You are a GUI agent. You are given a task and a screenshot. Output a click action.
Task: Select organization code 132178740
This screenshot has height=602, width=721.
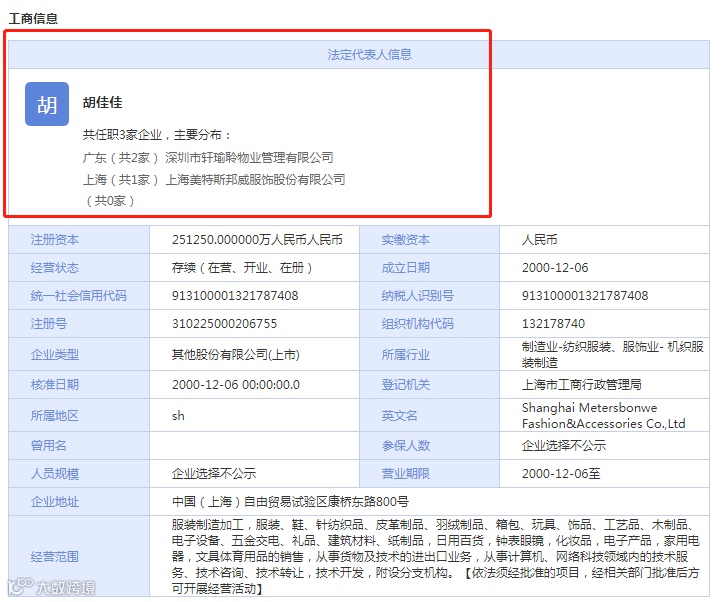pyautogui.click(x=553, y=324)
